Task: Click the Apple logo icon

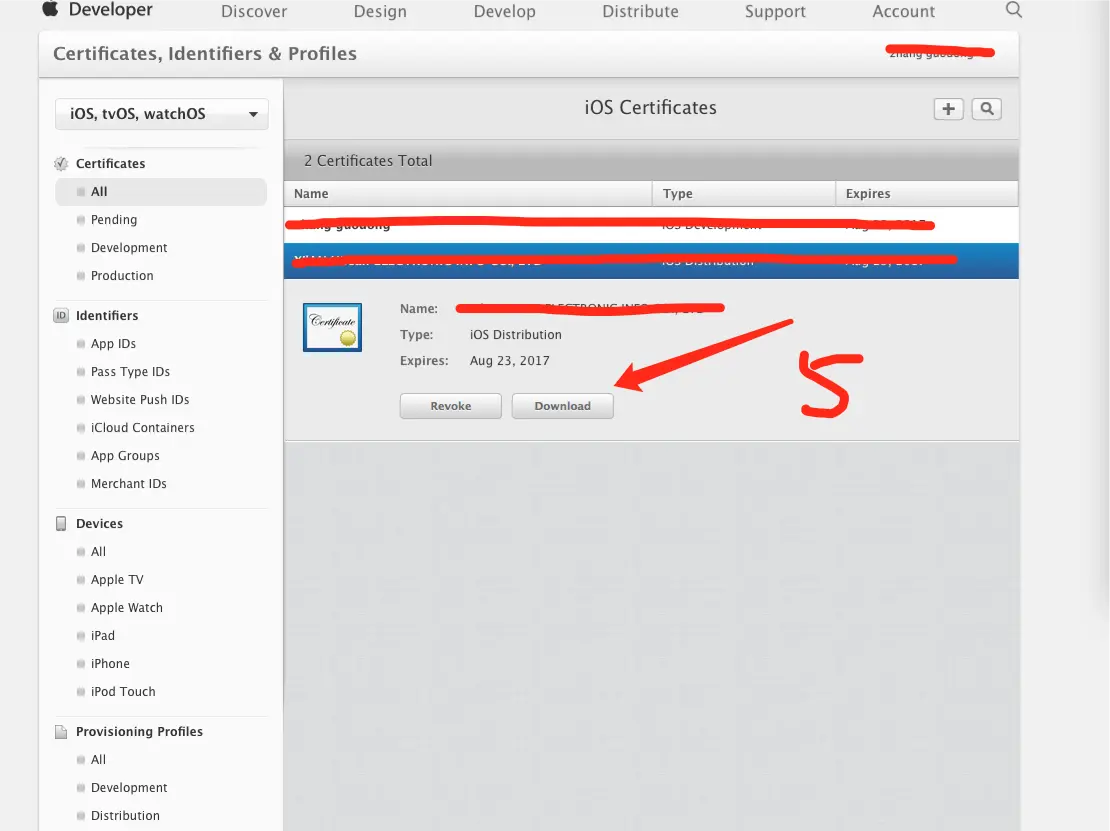Action: pos(50,10)
